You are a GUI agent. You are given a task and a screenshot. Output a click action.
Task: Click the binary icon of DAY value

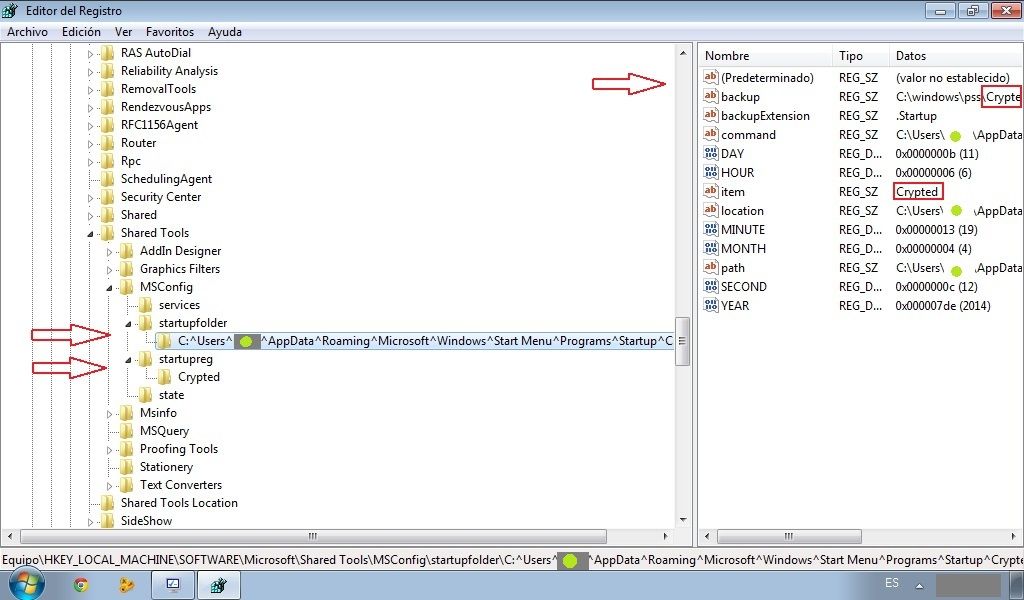(x=711, y=153)
